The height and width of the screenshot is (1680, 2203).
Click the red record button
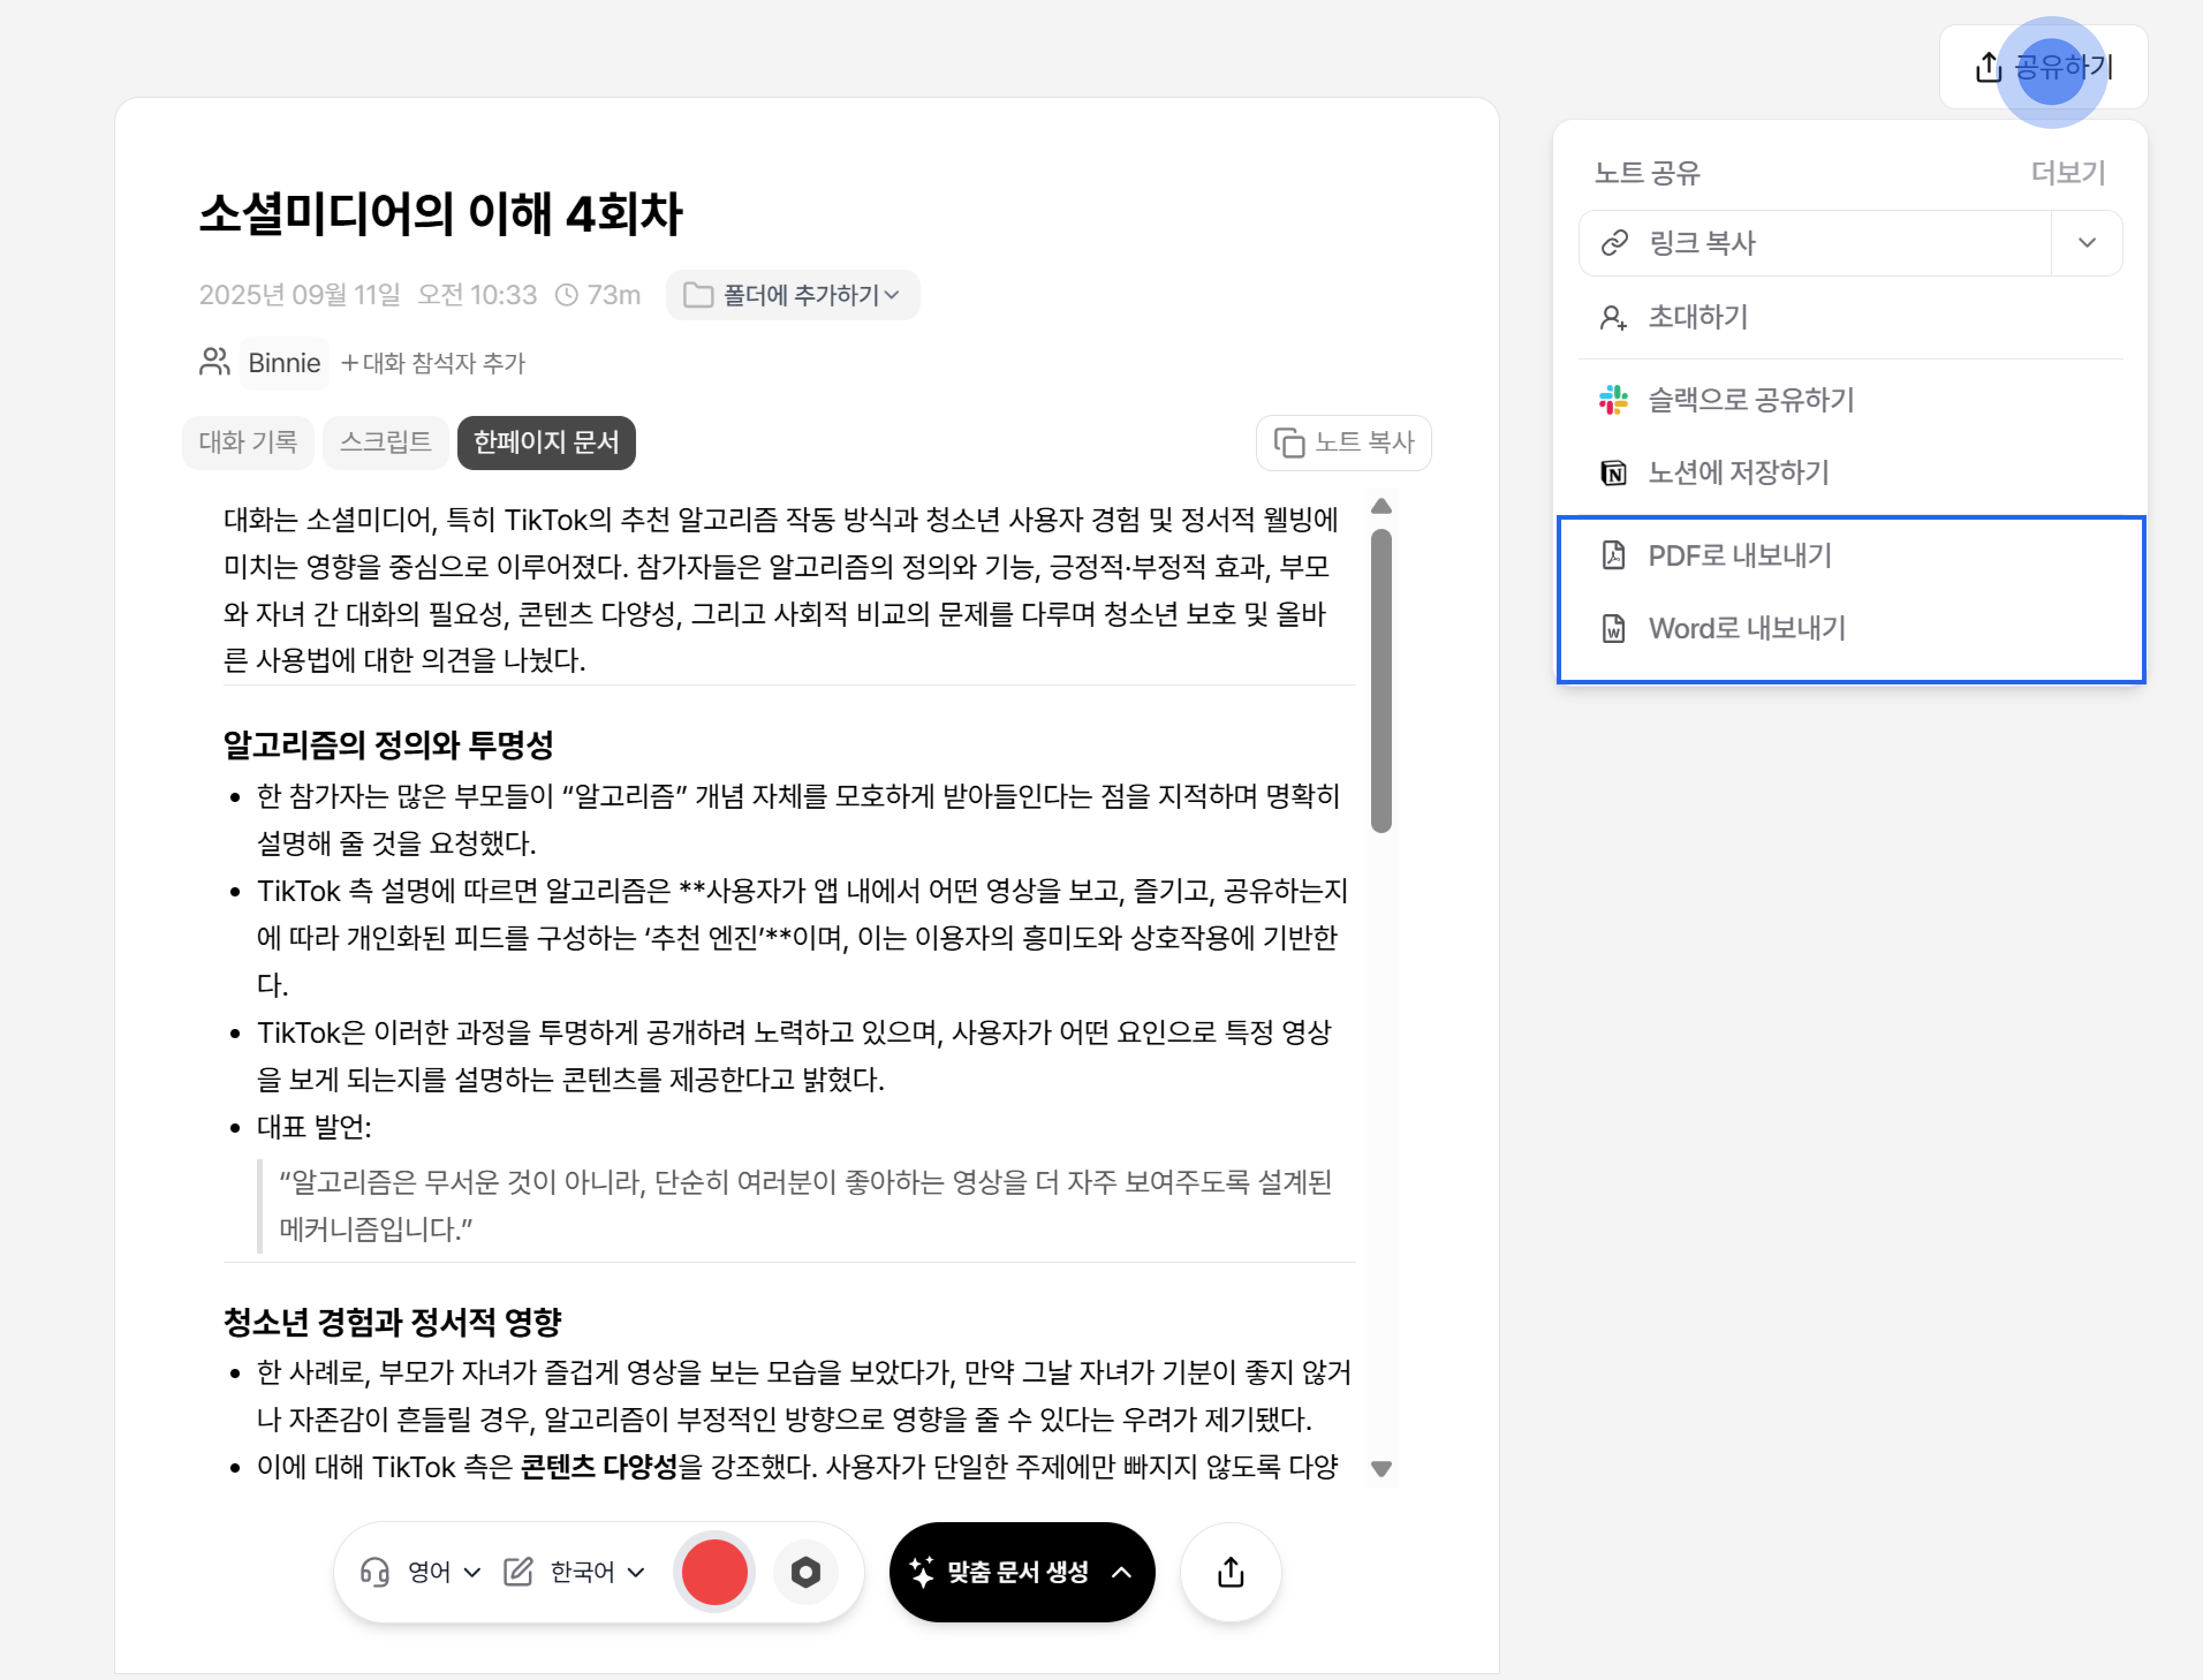click(x=714, y=1572)
